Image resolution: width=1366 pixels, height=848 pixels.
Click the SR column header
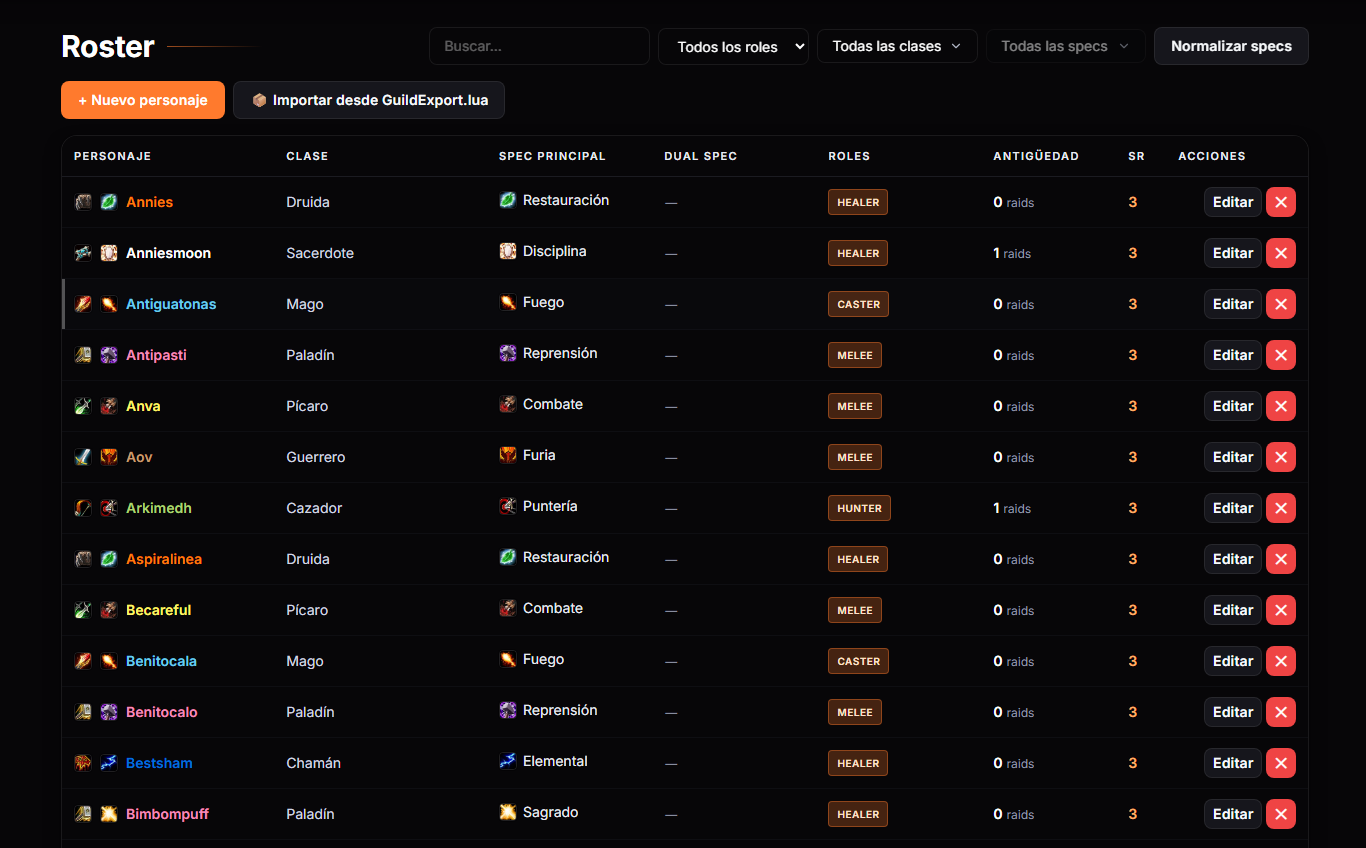pos(1136,156)
